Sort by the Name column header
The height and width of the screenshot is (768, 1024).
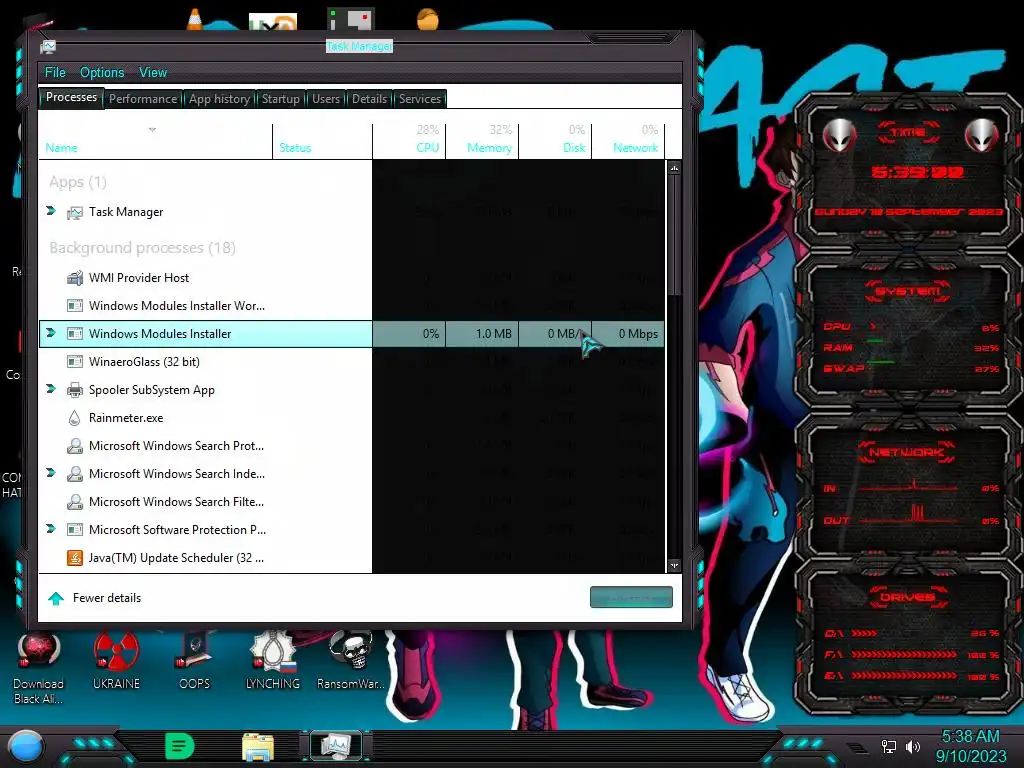155,141
